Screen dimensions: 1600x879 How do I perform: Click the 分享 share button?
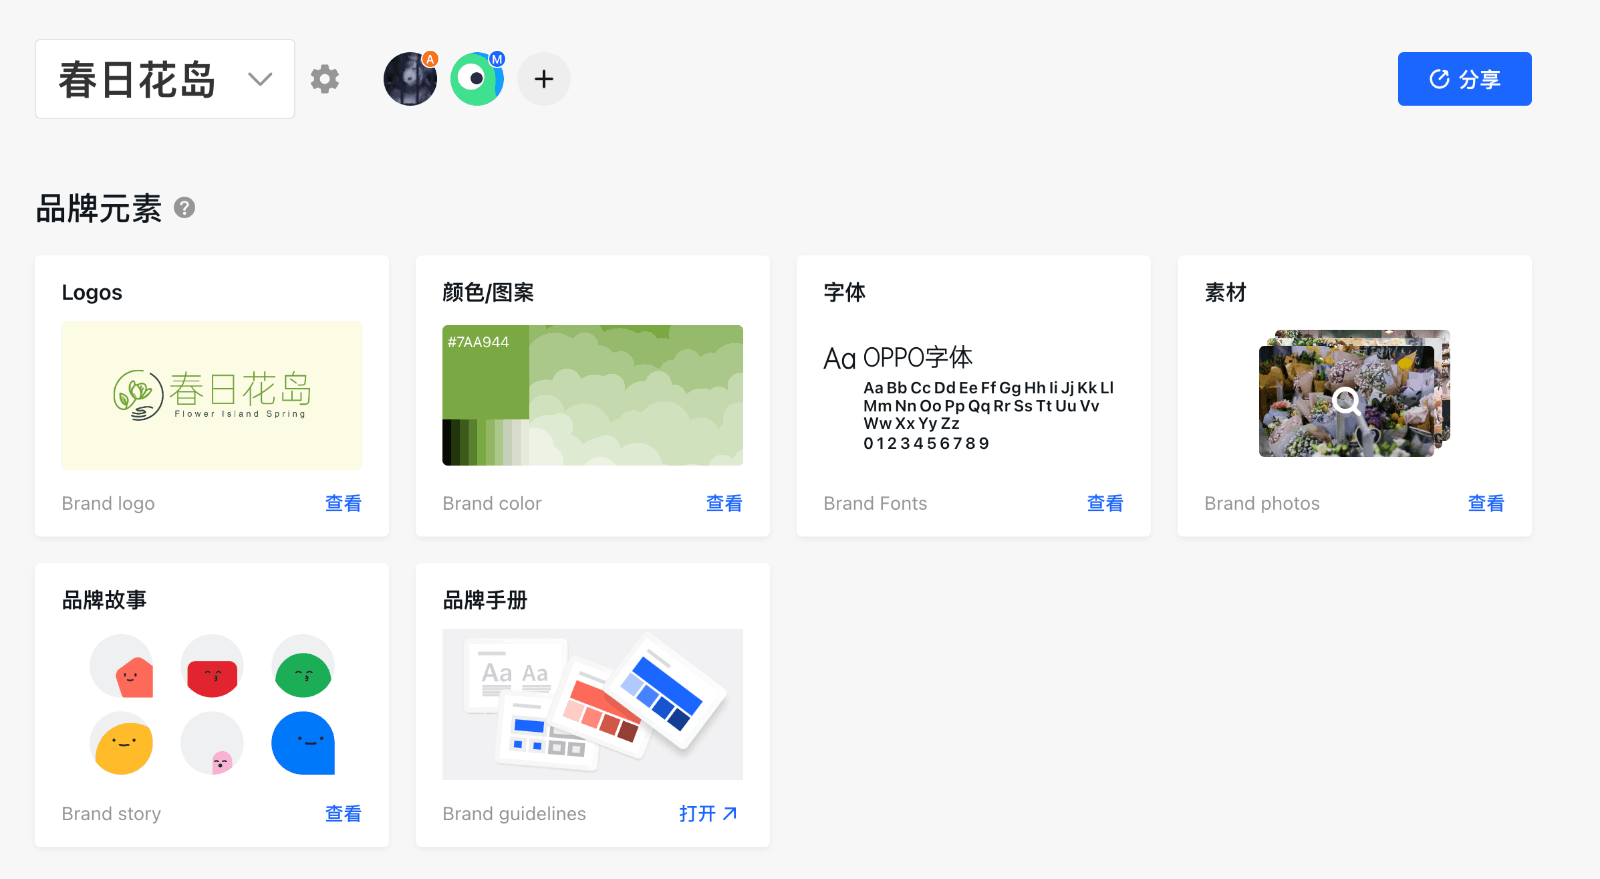1464,79
